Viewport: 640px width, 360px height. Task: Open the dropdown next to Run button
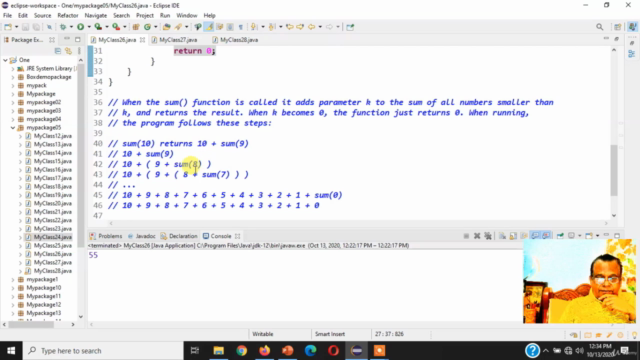(89, 27)
